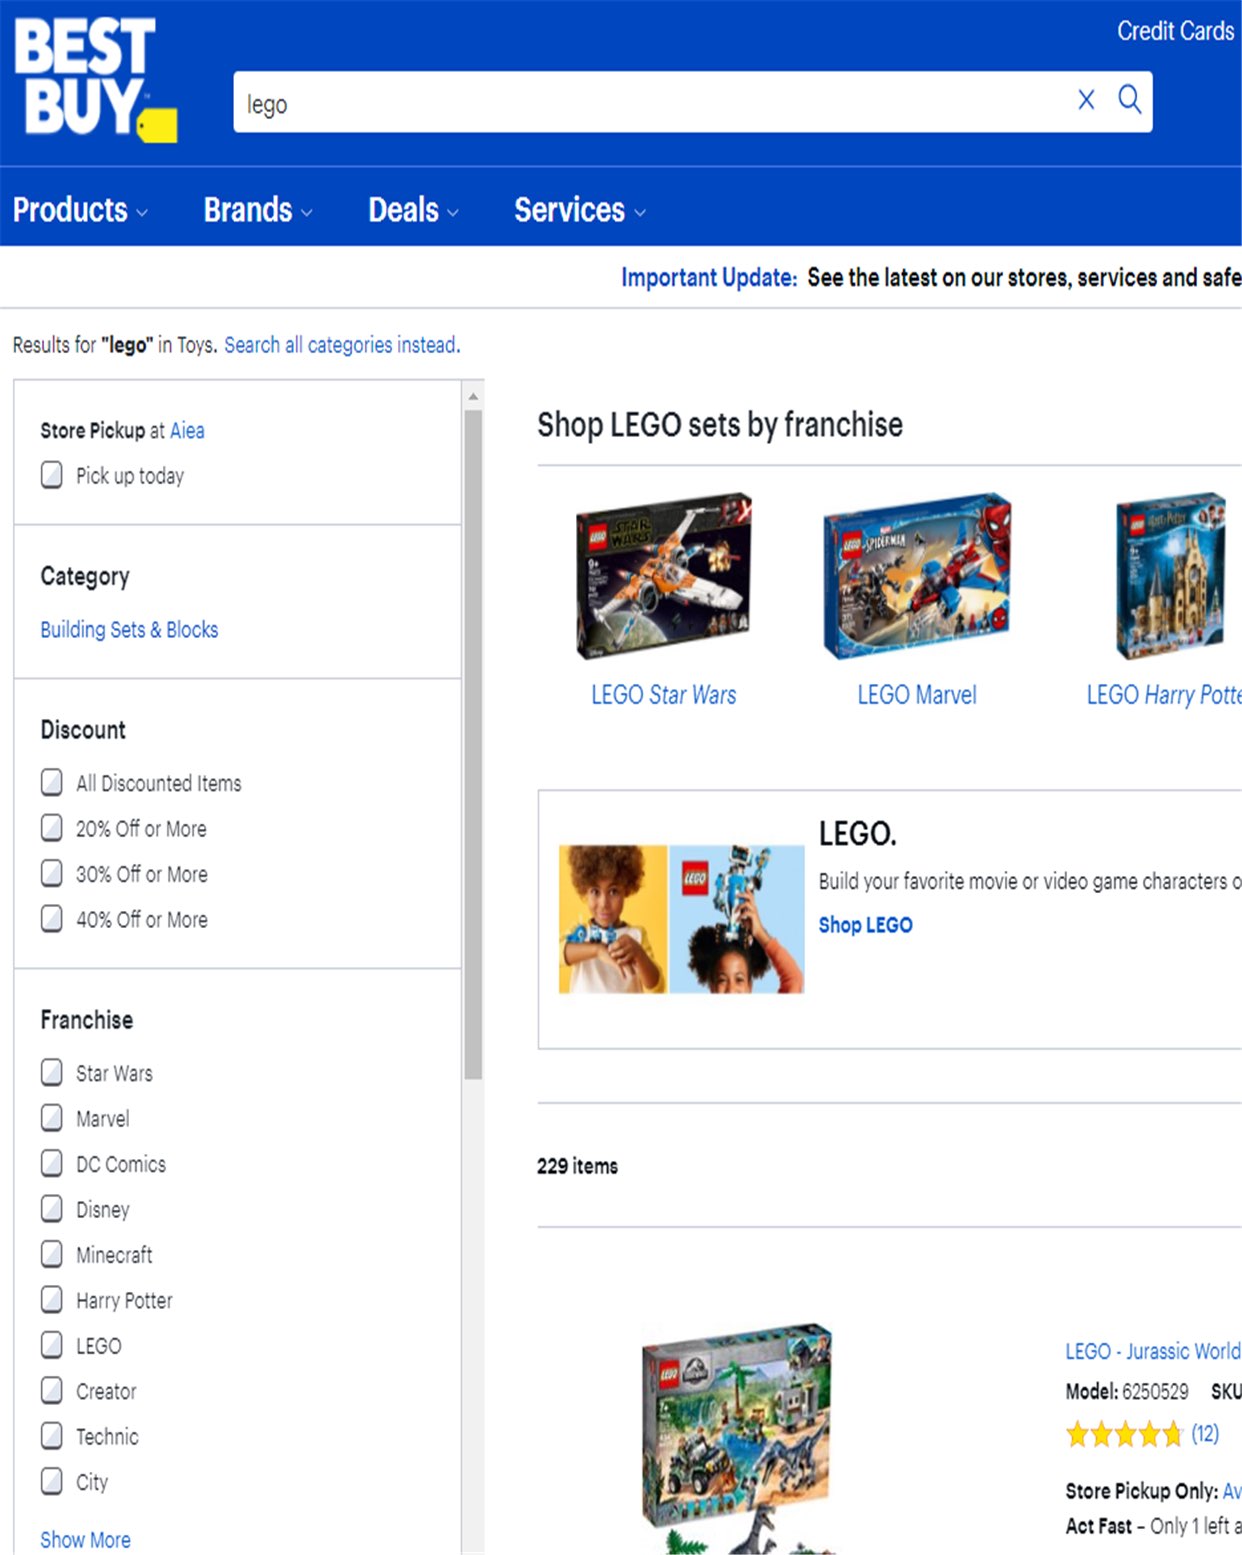Open the Products menu
Image resolution: width=1242 pixels, height=1555 pixels.
80,210
